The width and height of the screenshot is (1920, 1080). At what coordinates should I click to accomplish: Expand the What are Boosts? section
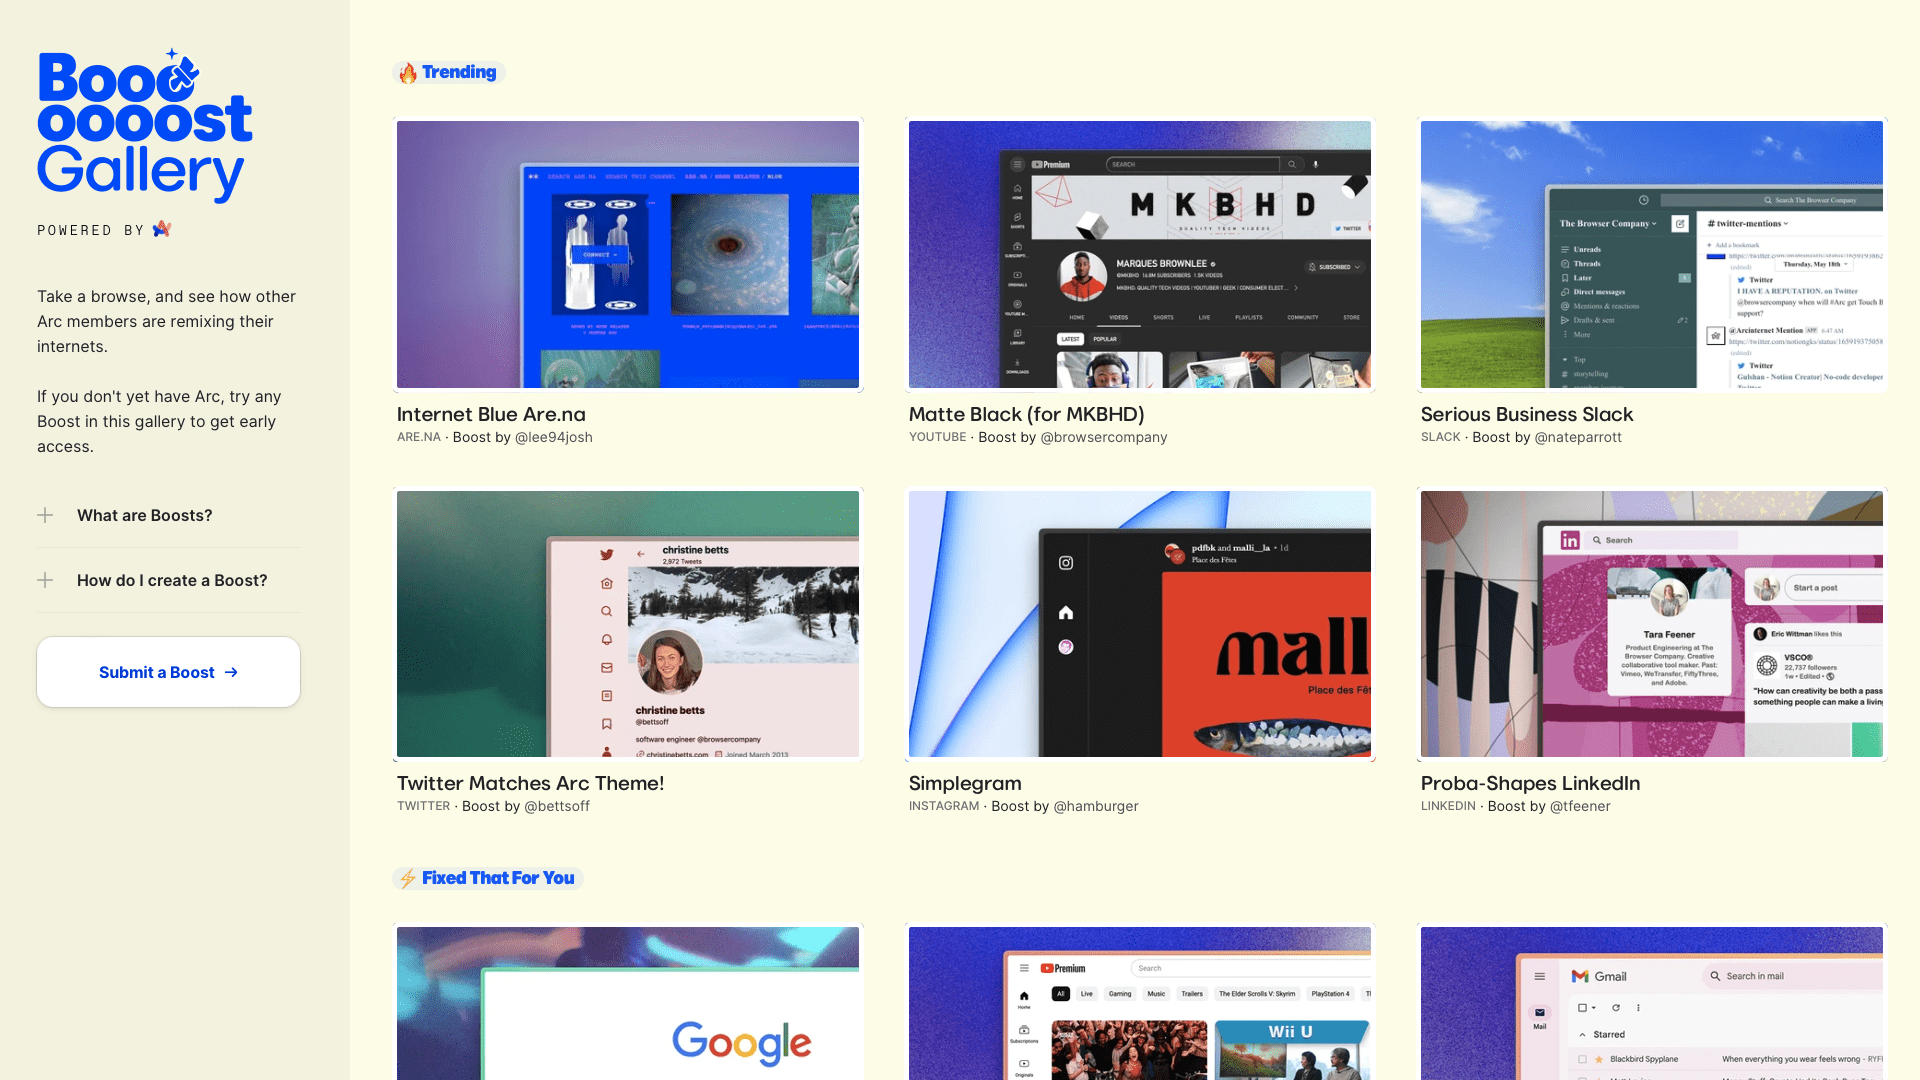(x=168, y=515)
